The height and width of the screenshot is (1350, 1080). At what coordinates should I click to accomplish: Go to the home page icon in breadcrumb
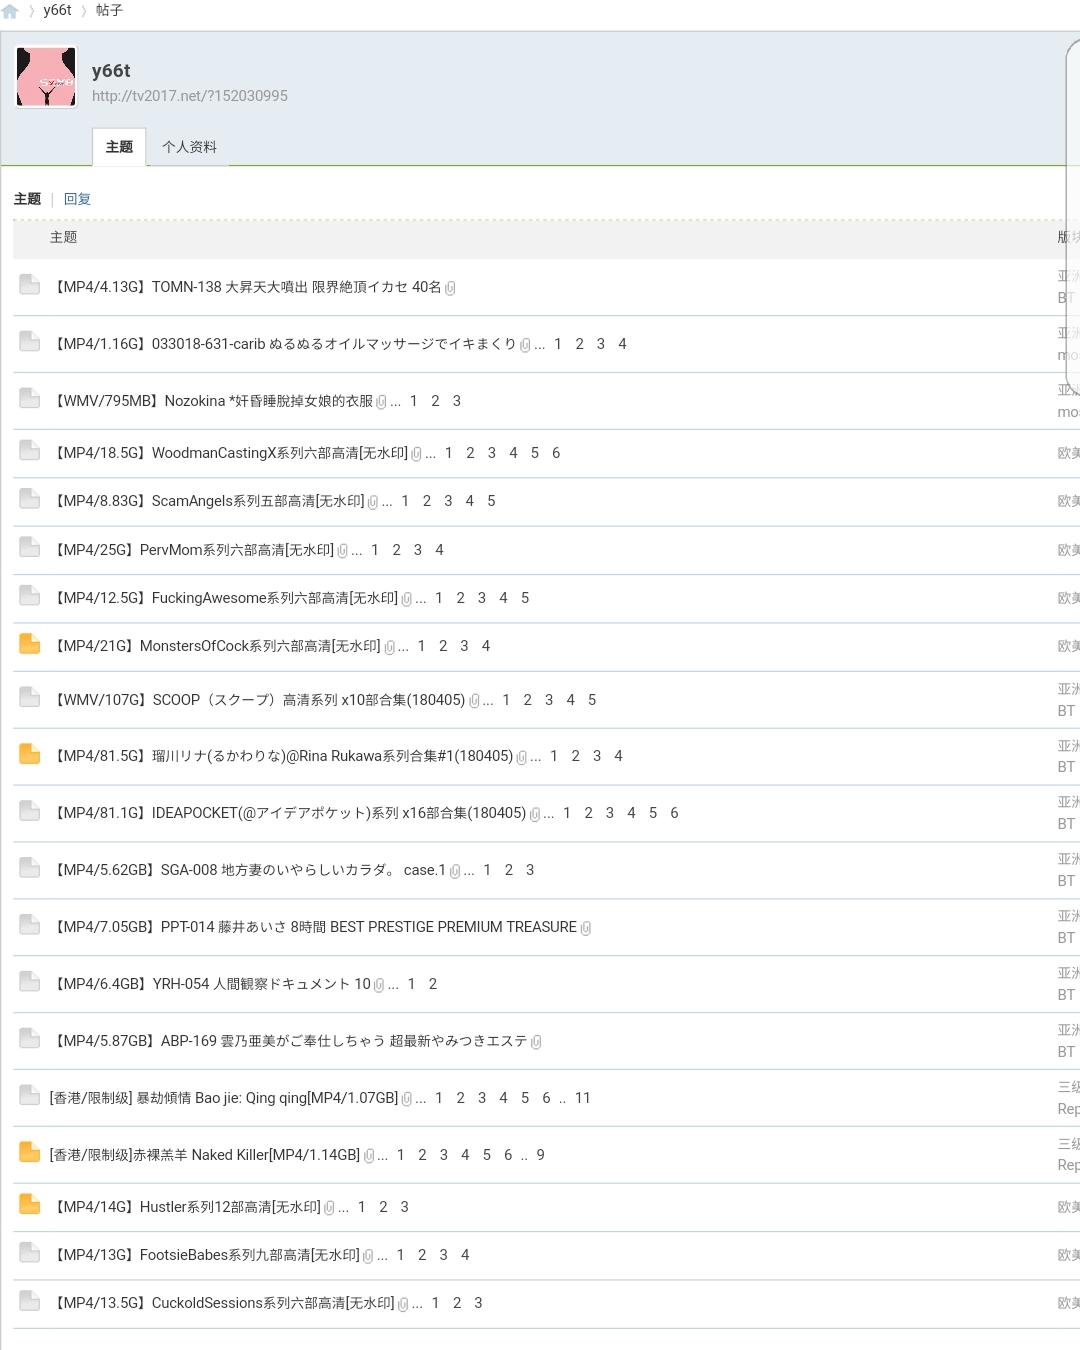10,11
